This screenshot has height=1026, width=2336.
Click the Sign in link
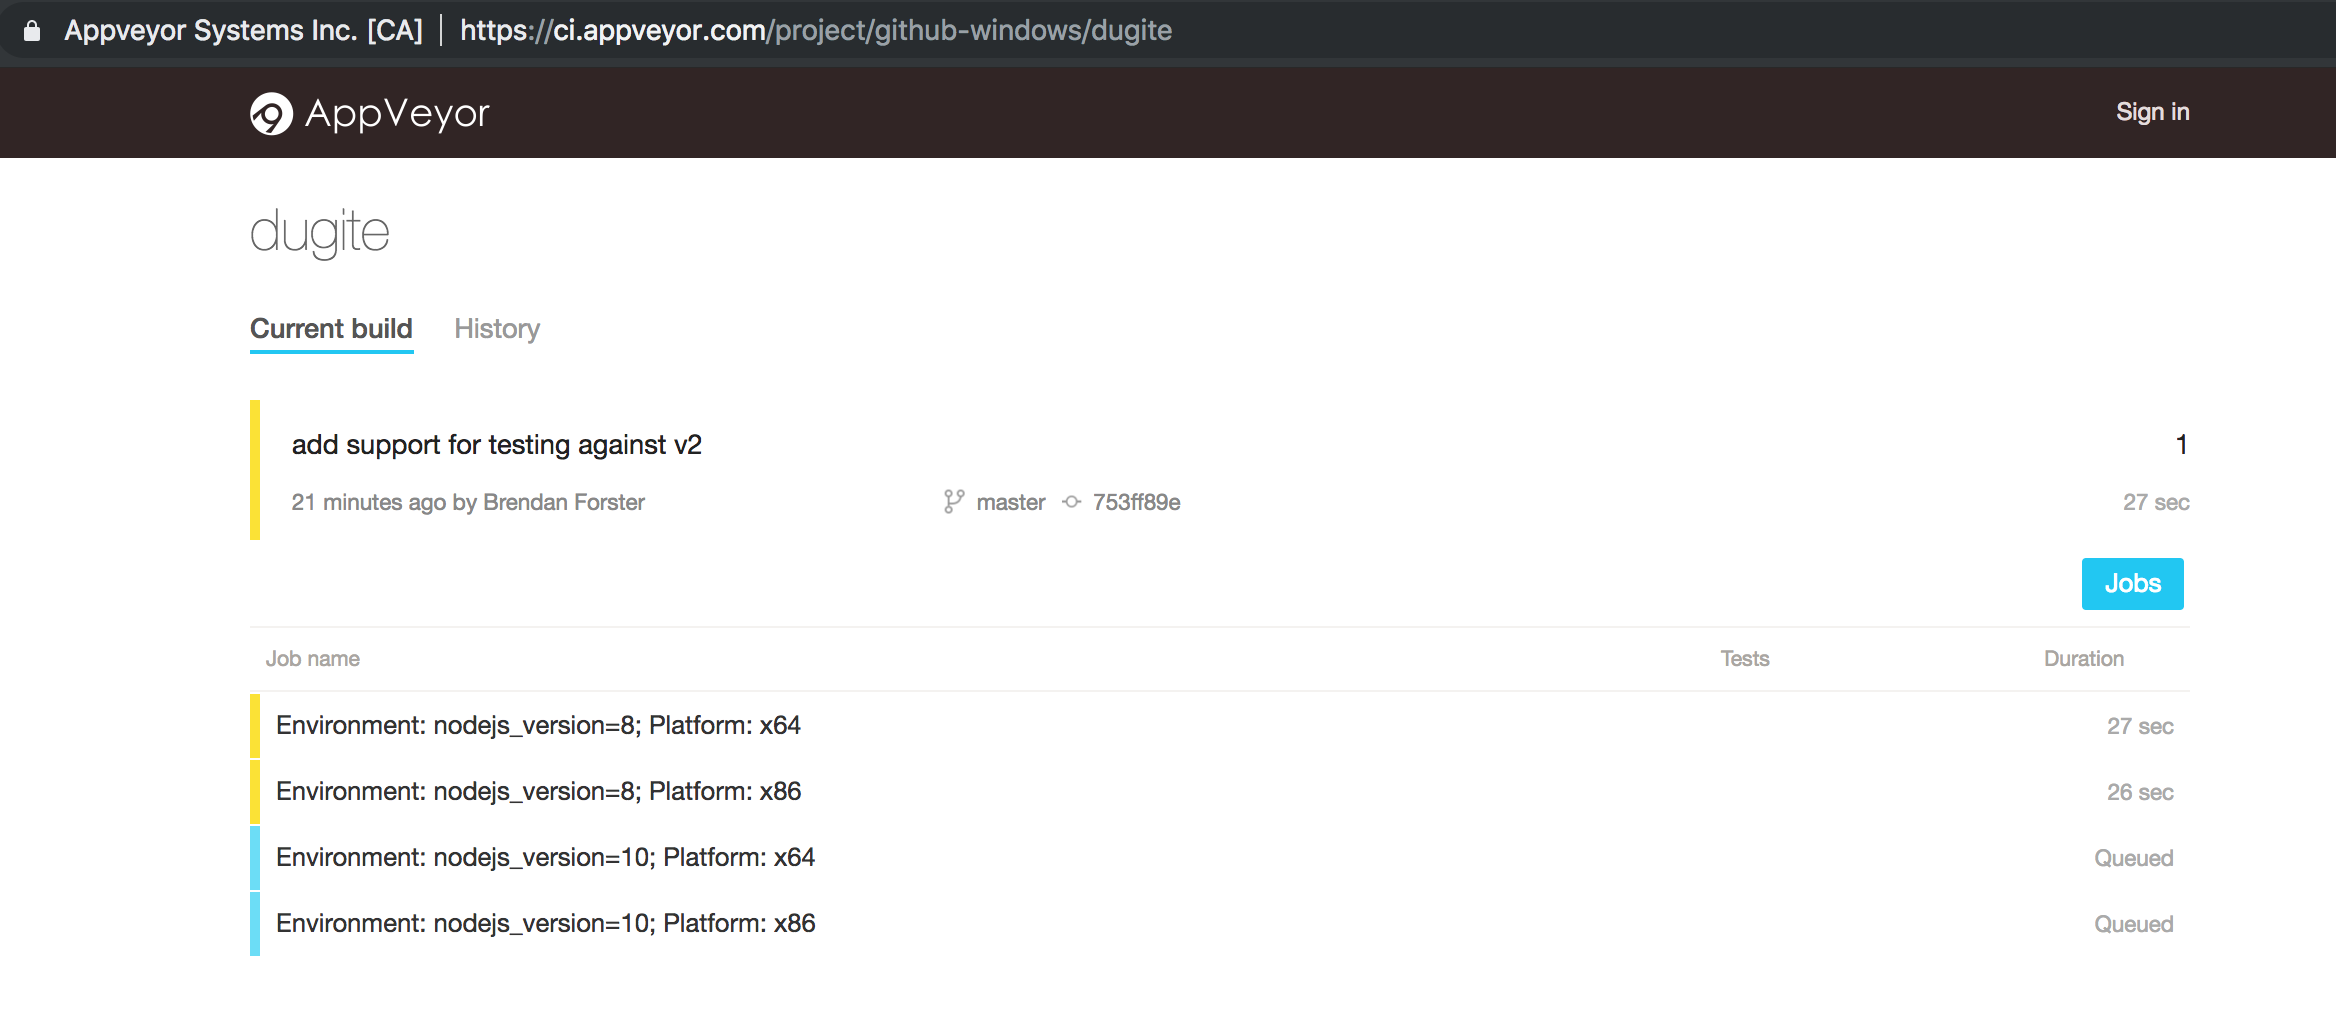click(x=2152, y=112)
